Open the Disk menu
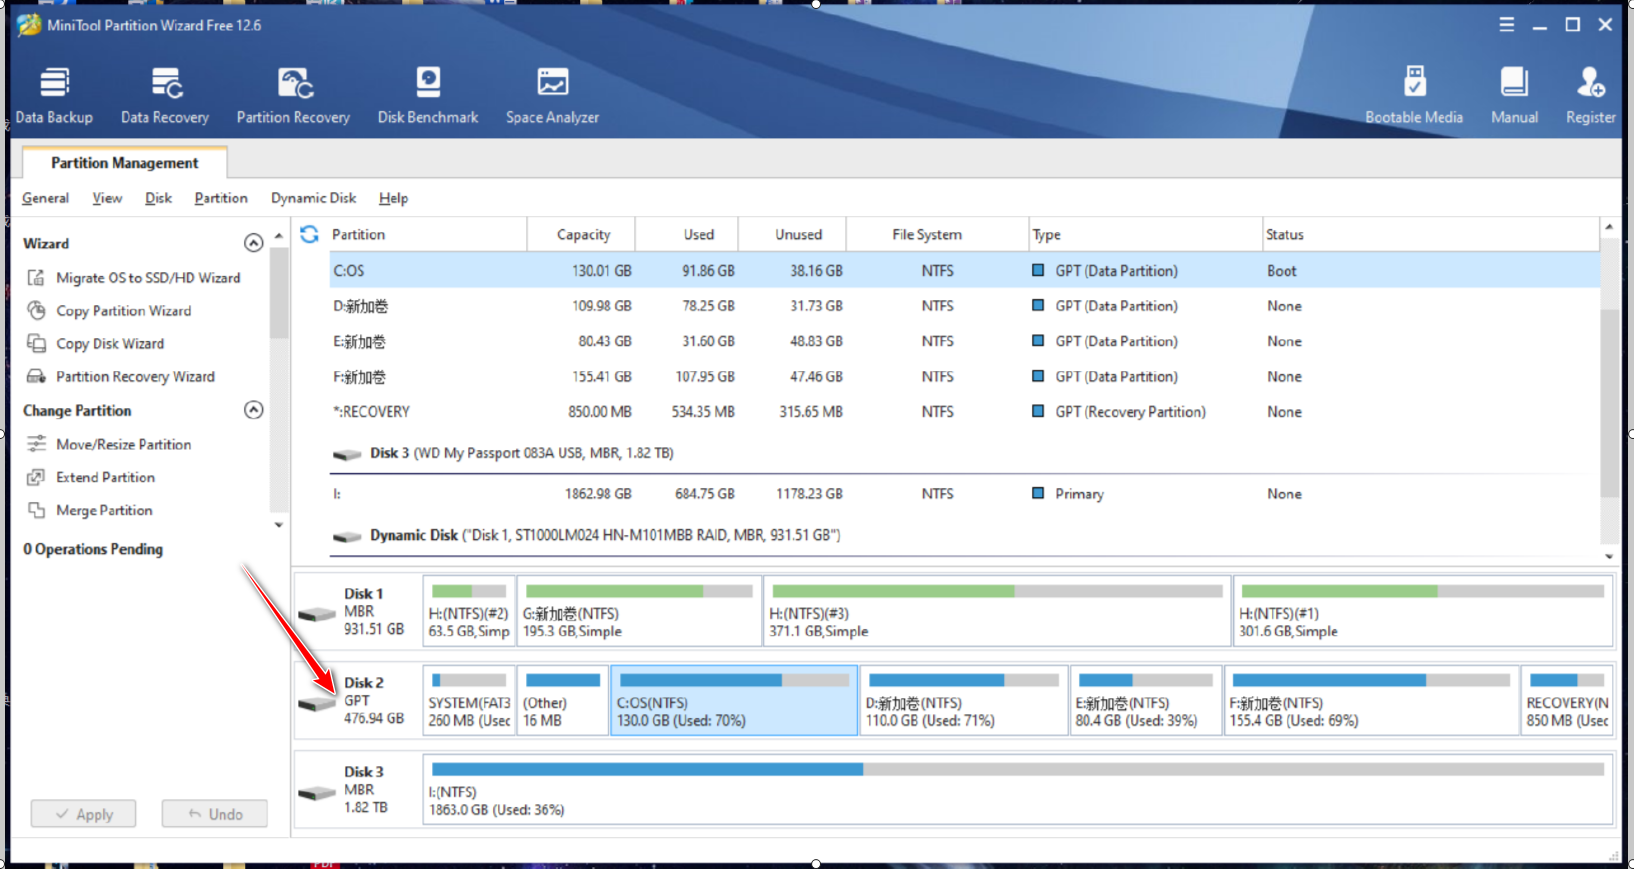Viewport: 1634px width, 870px height. (158, 198)
